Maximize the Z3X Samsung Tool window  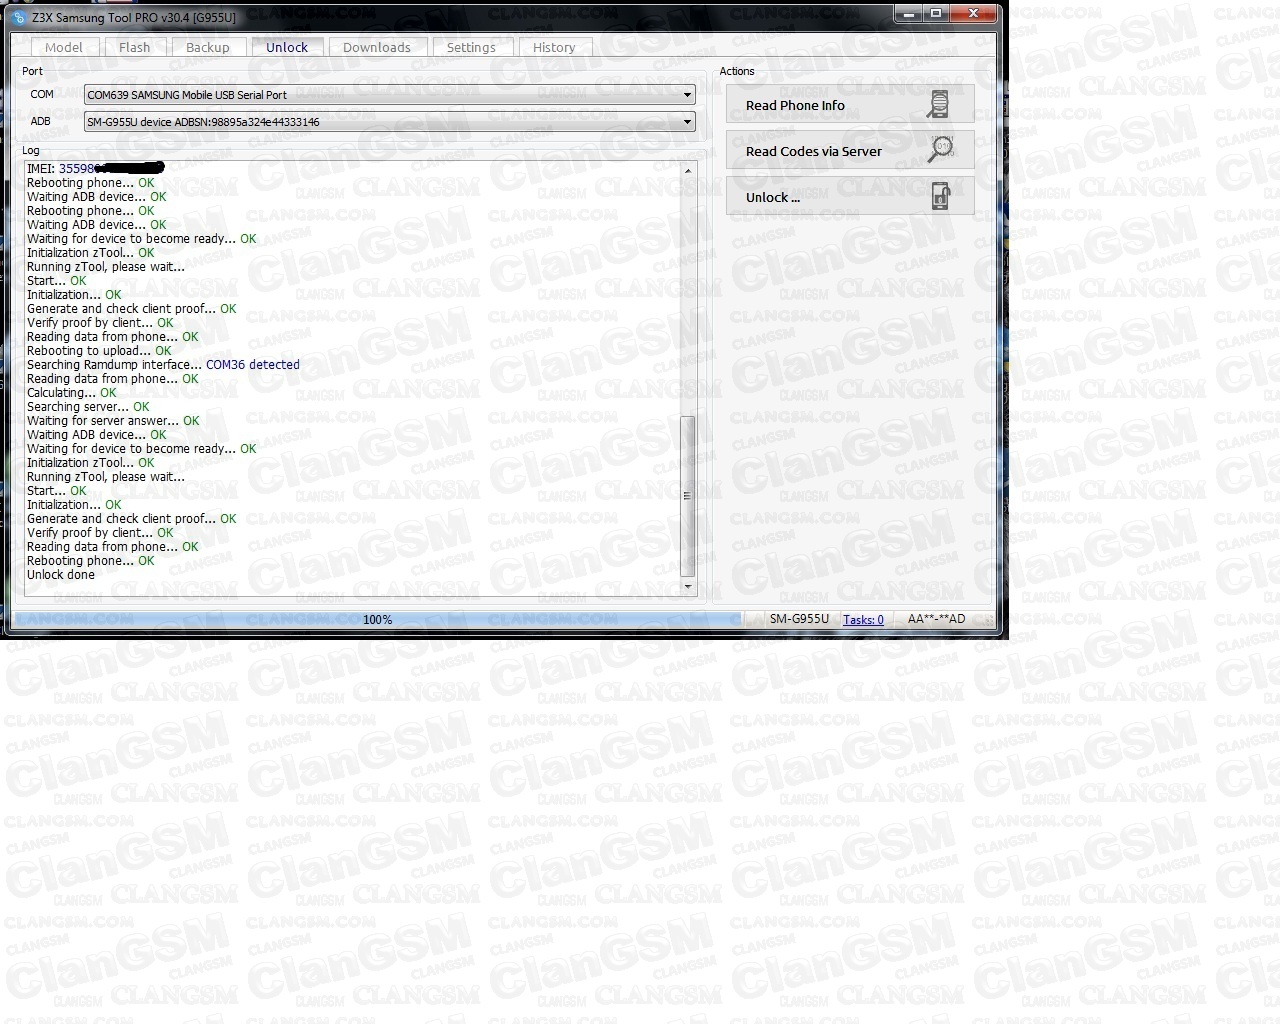937,13
